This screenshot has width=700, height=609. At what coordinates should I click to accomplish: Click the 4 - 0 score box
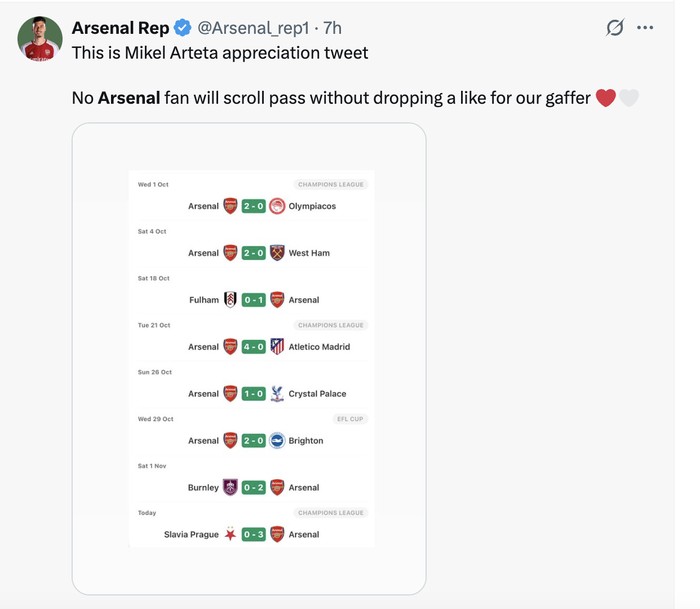(253, 347)
